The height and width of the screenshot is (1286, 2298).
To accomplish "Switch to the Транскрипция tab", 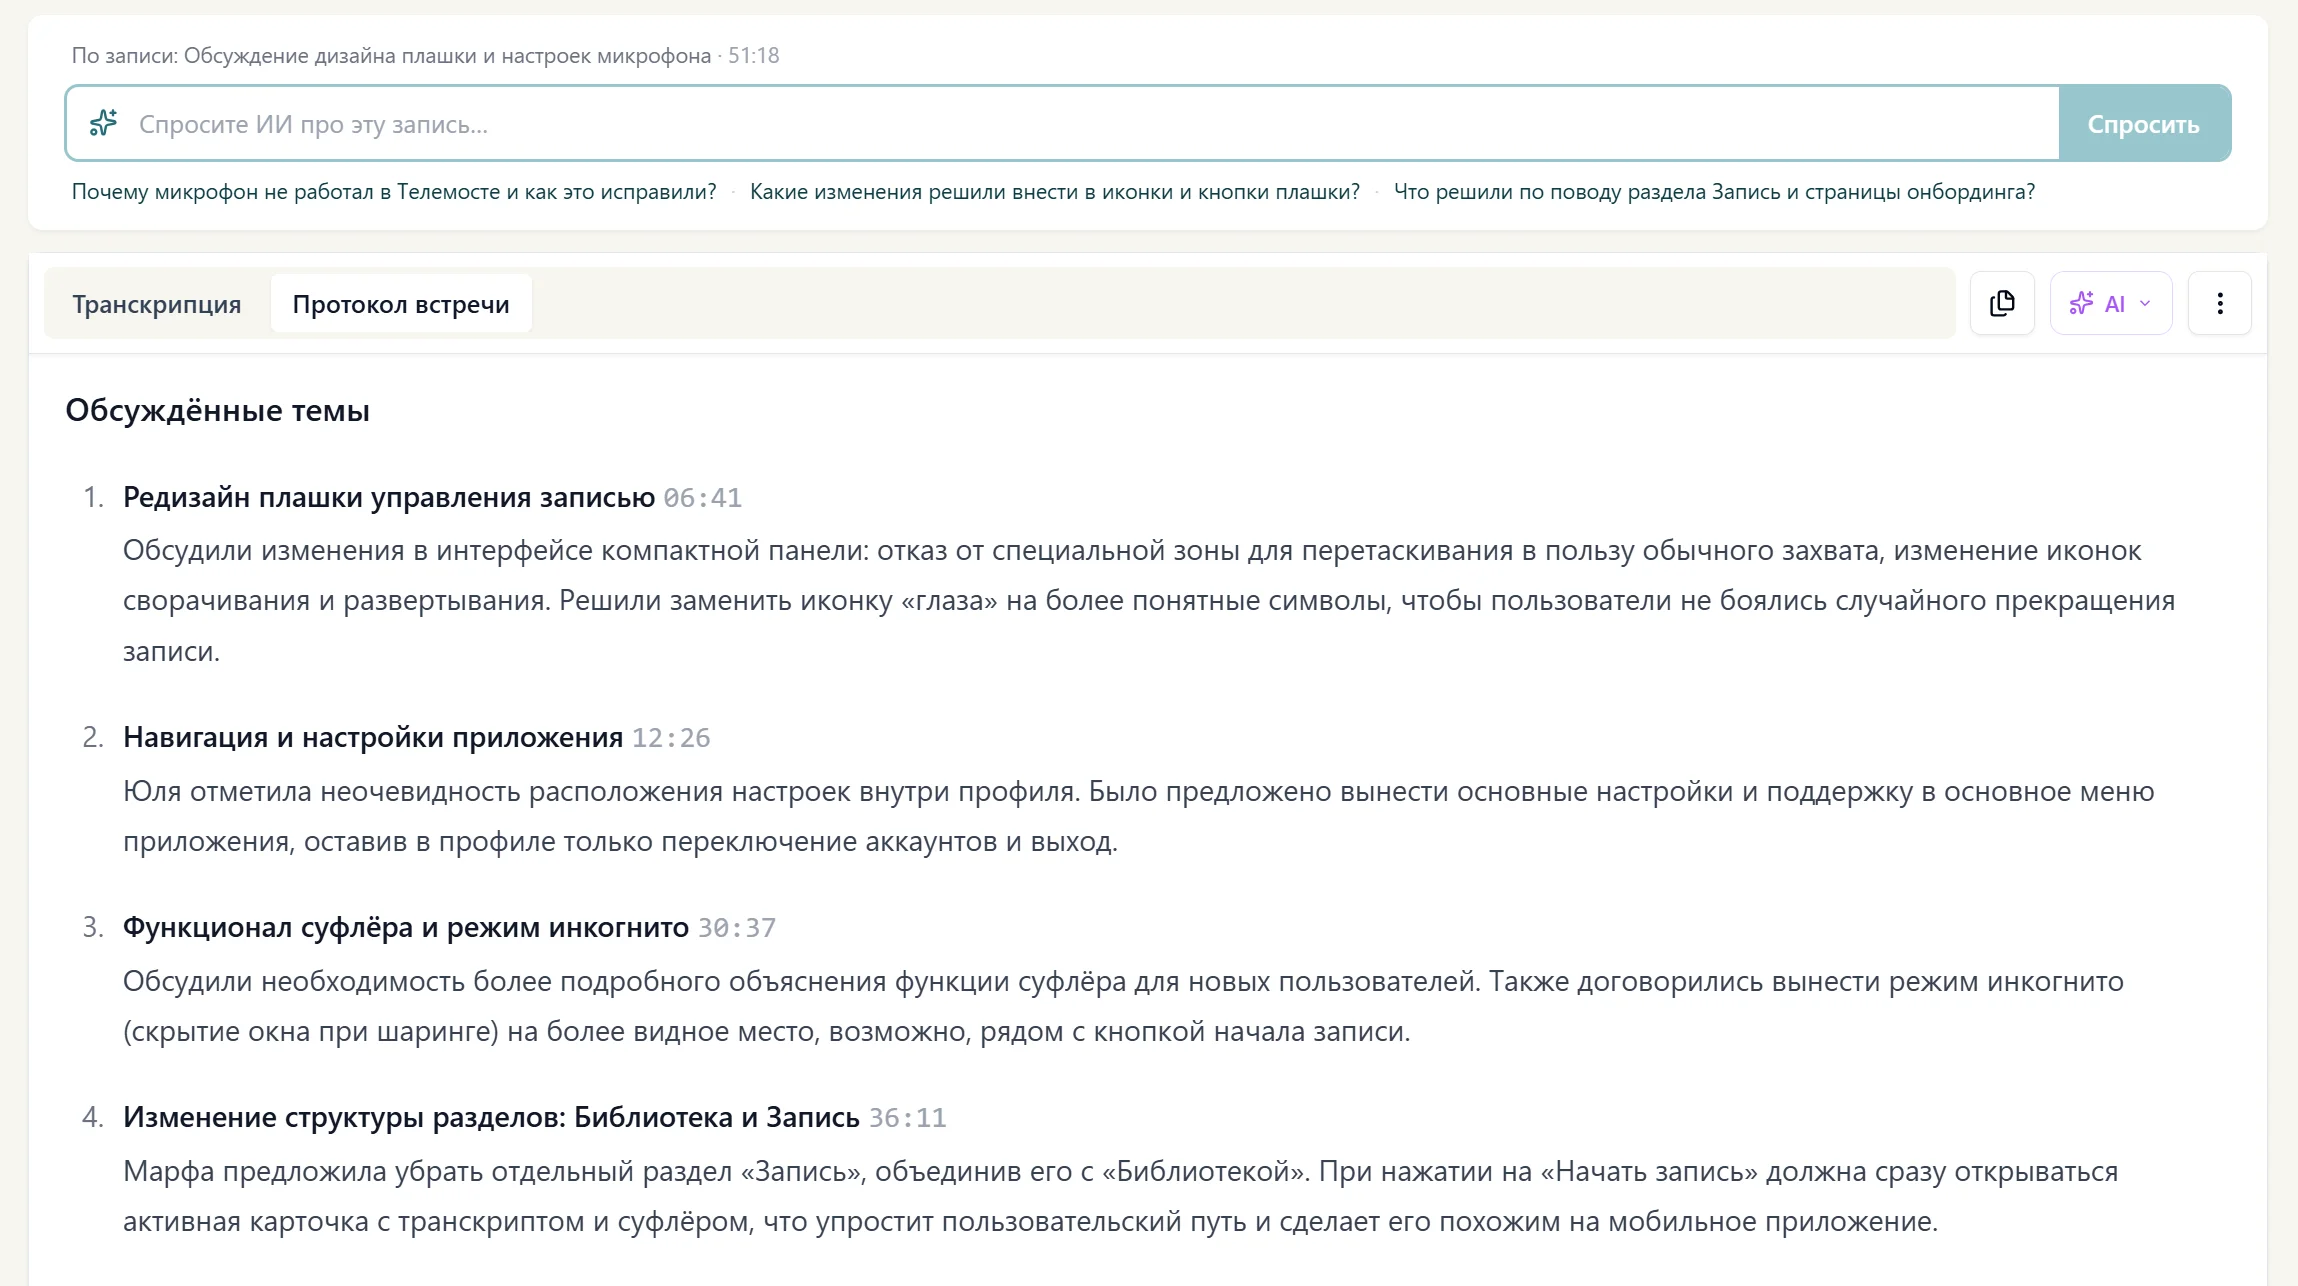I will (x=157, y=304).
